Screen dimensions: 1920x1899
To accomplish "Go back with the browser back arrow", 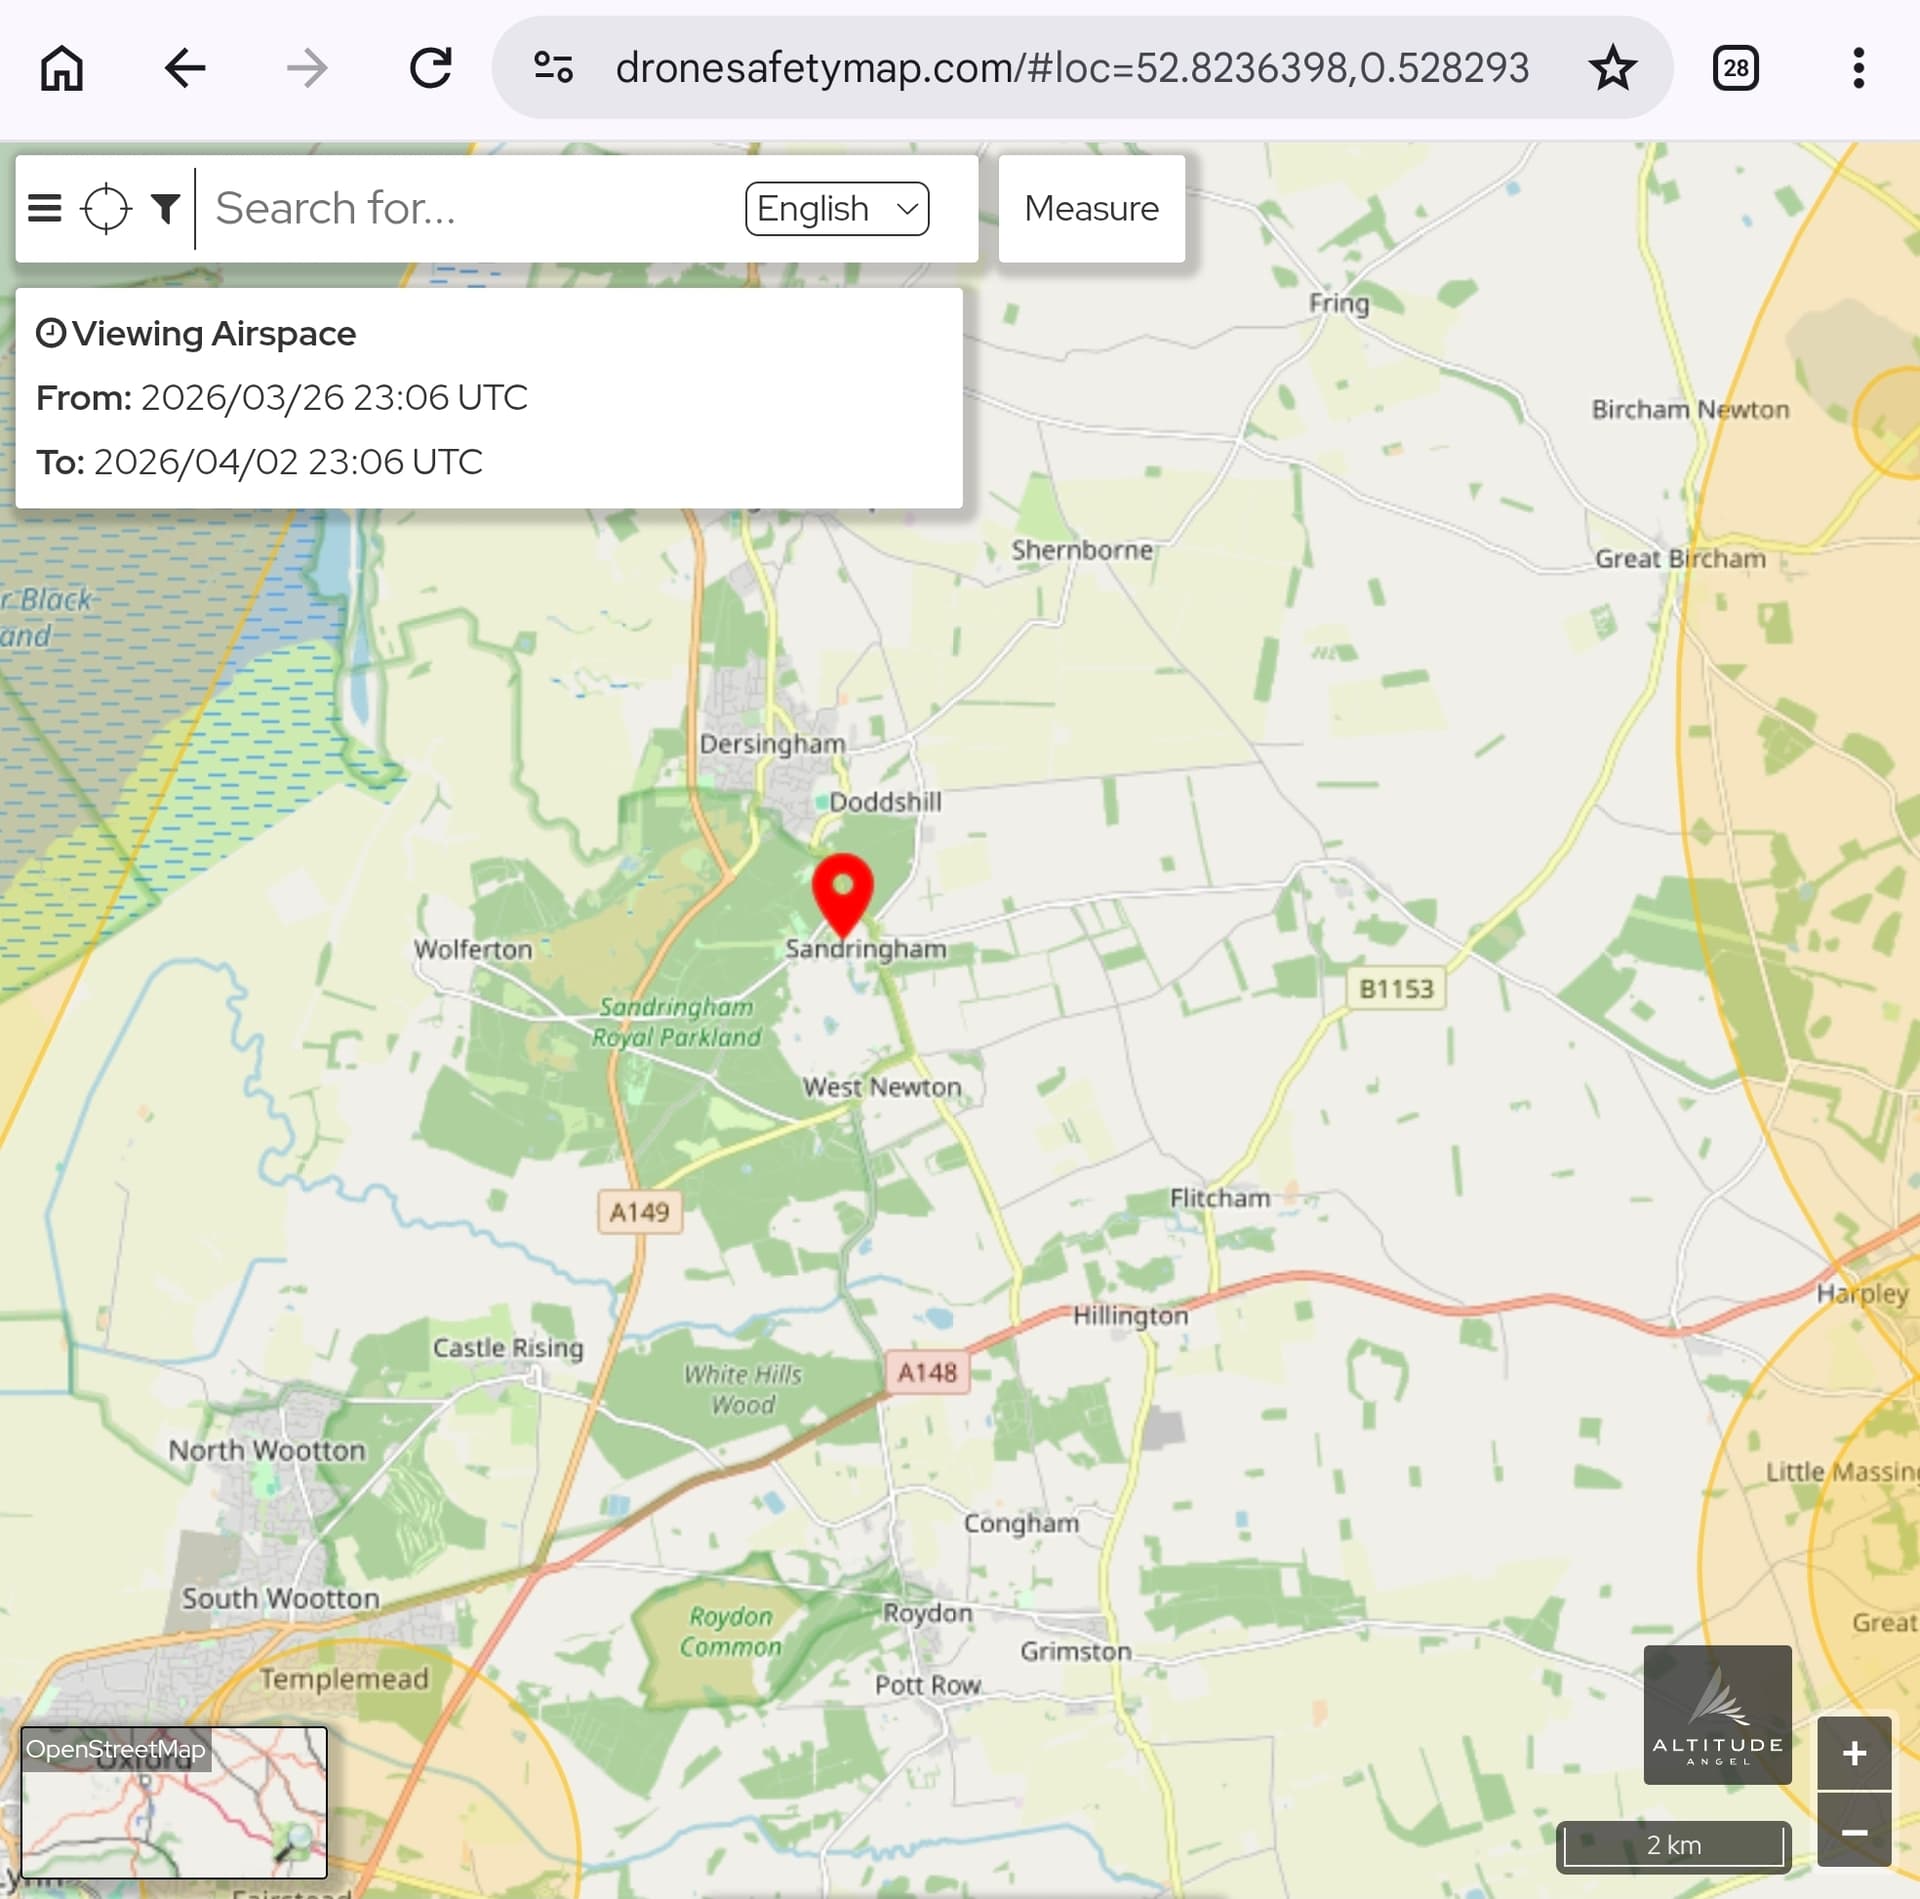I will 185,68.
